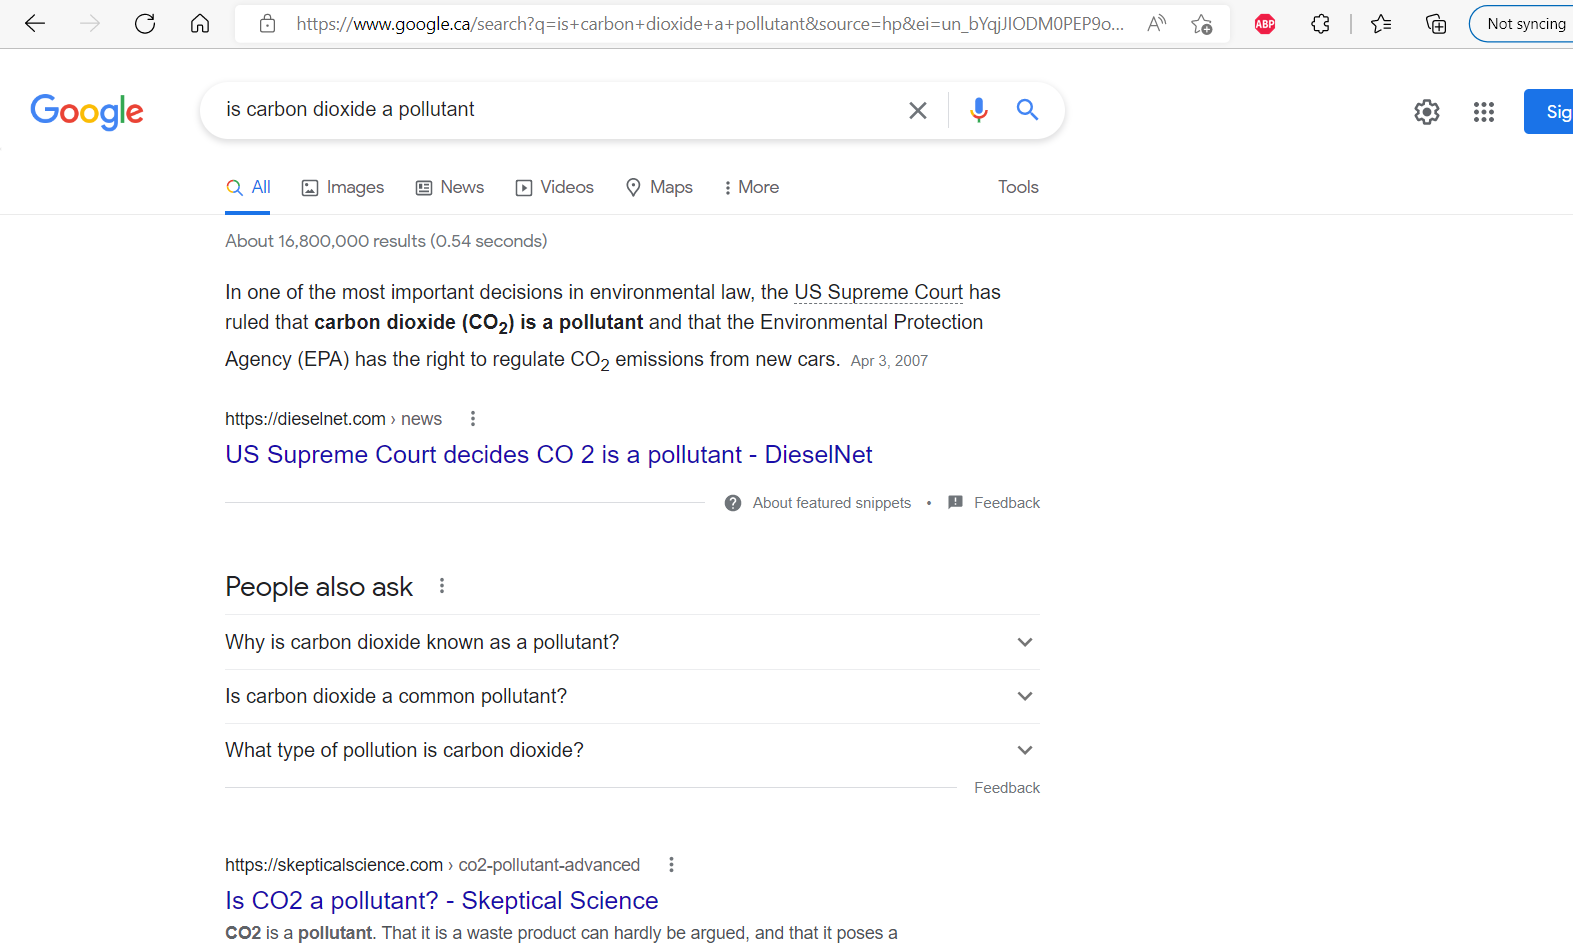Clear the search box with the X icon
Image resolution: width=1573 pixels, height=945 pixels.
tap(918, 110)
